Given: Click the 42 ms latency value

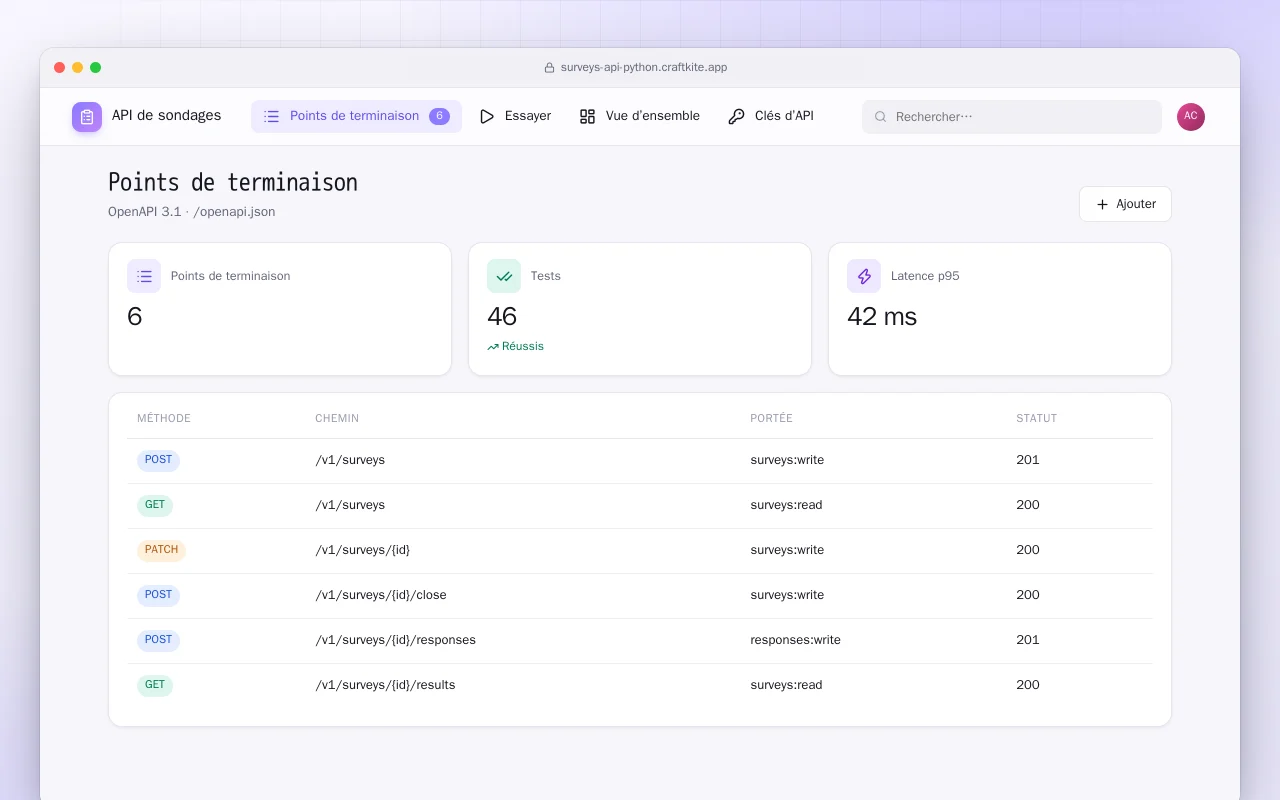Looking at the screenshot, I should (x=882, y=317).
